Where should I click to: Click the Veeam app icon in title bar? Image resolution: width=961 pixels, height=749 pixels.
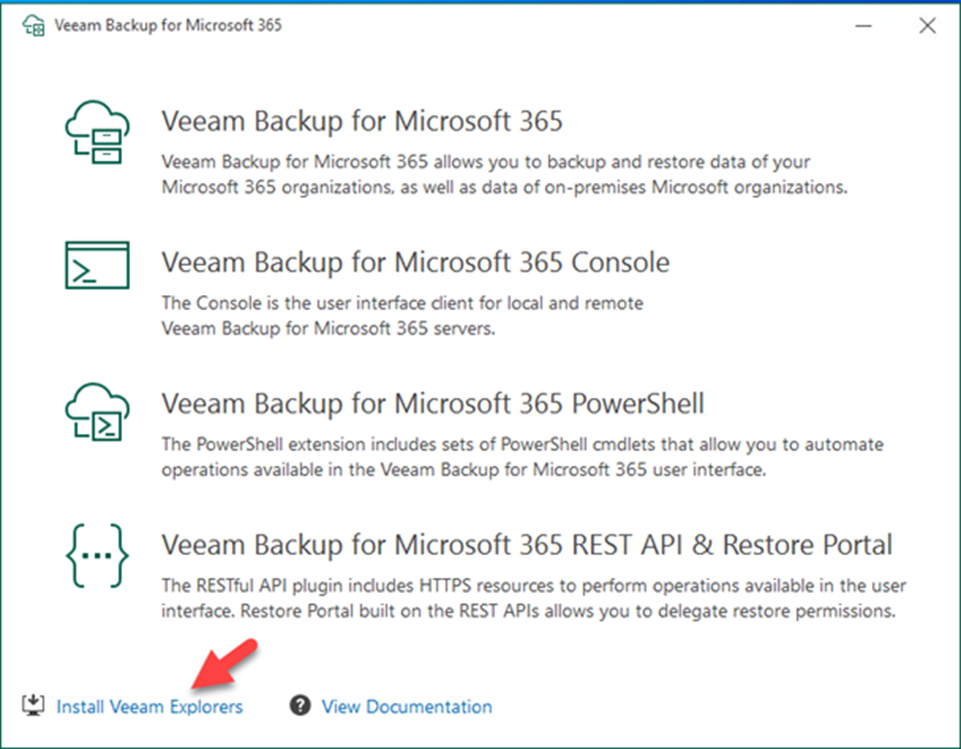point(33,25)
